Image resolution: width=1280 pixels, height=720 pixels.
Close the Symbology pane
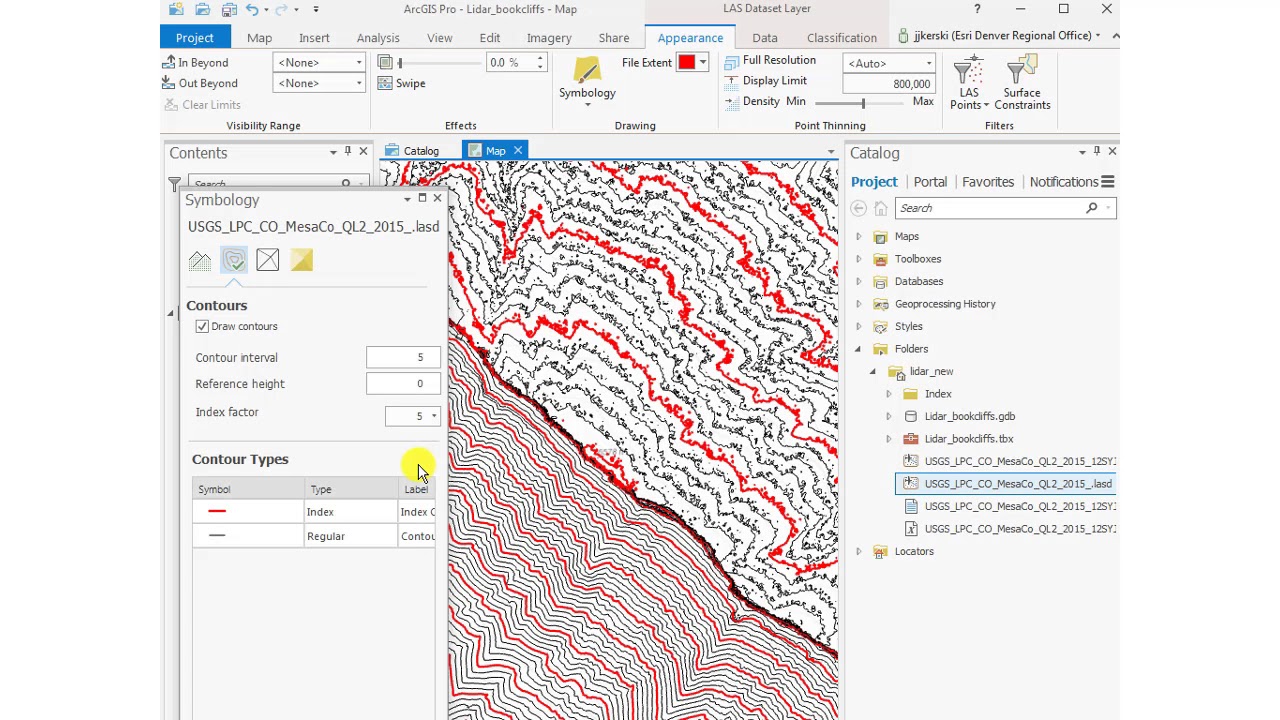click(437, 199)
